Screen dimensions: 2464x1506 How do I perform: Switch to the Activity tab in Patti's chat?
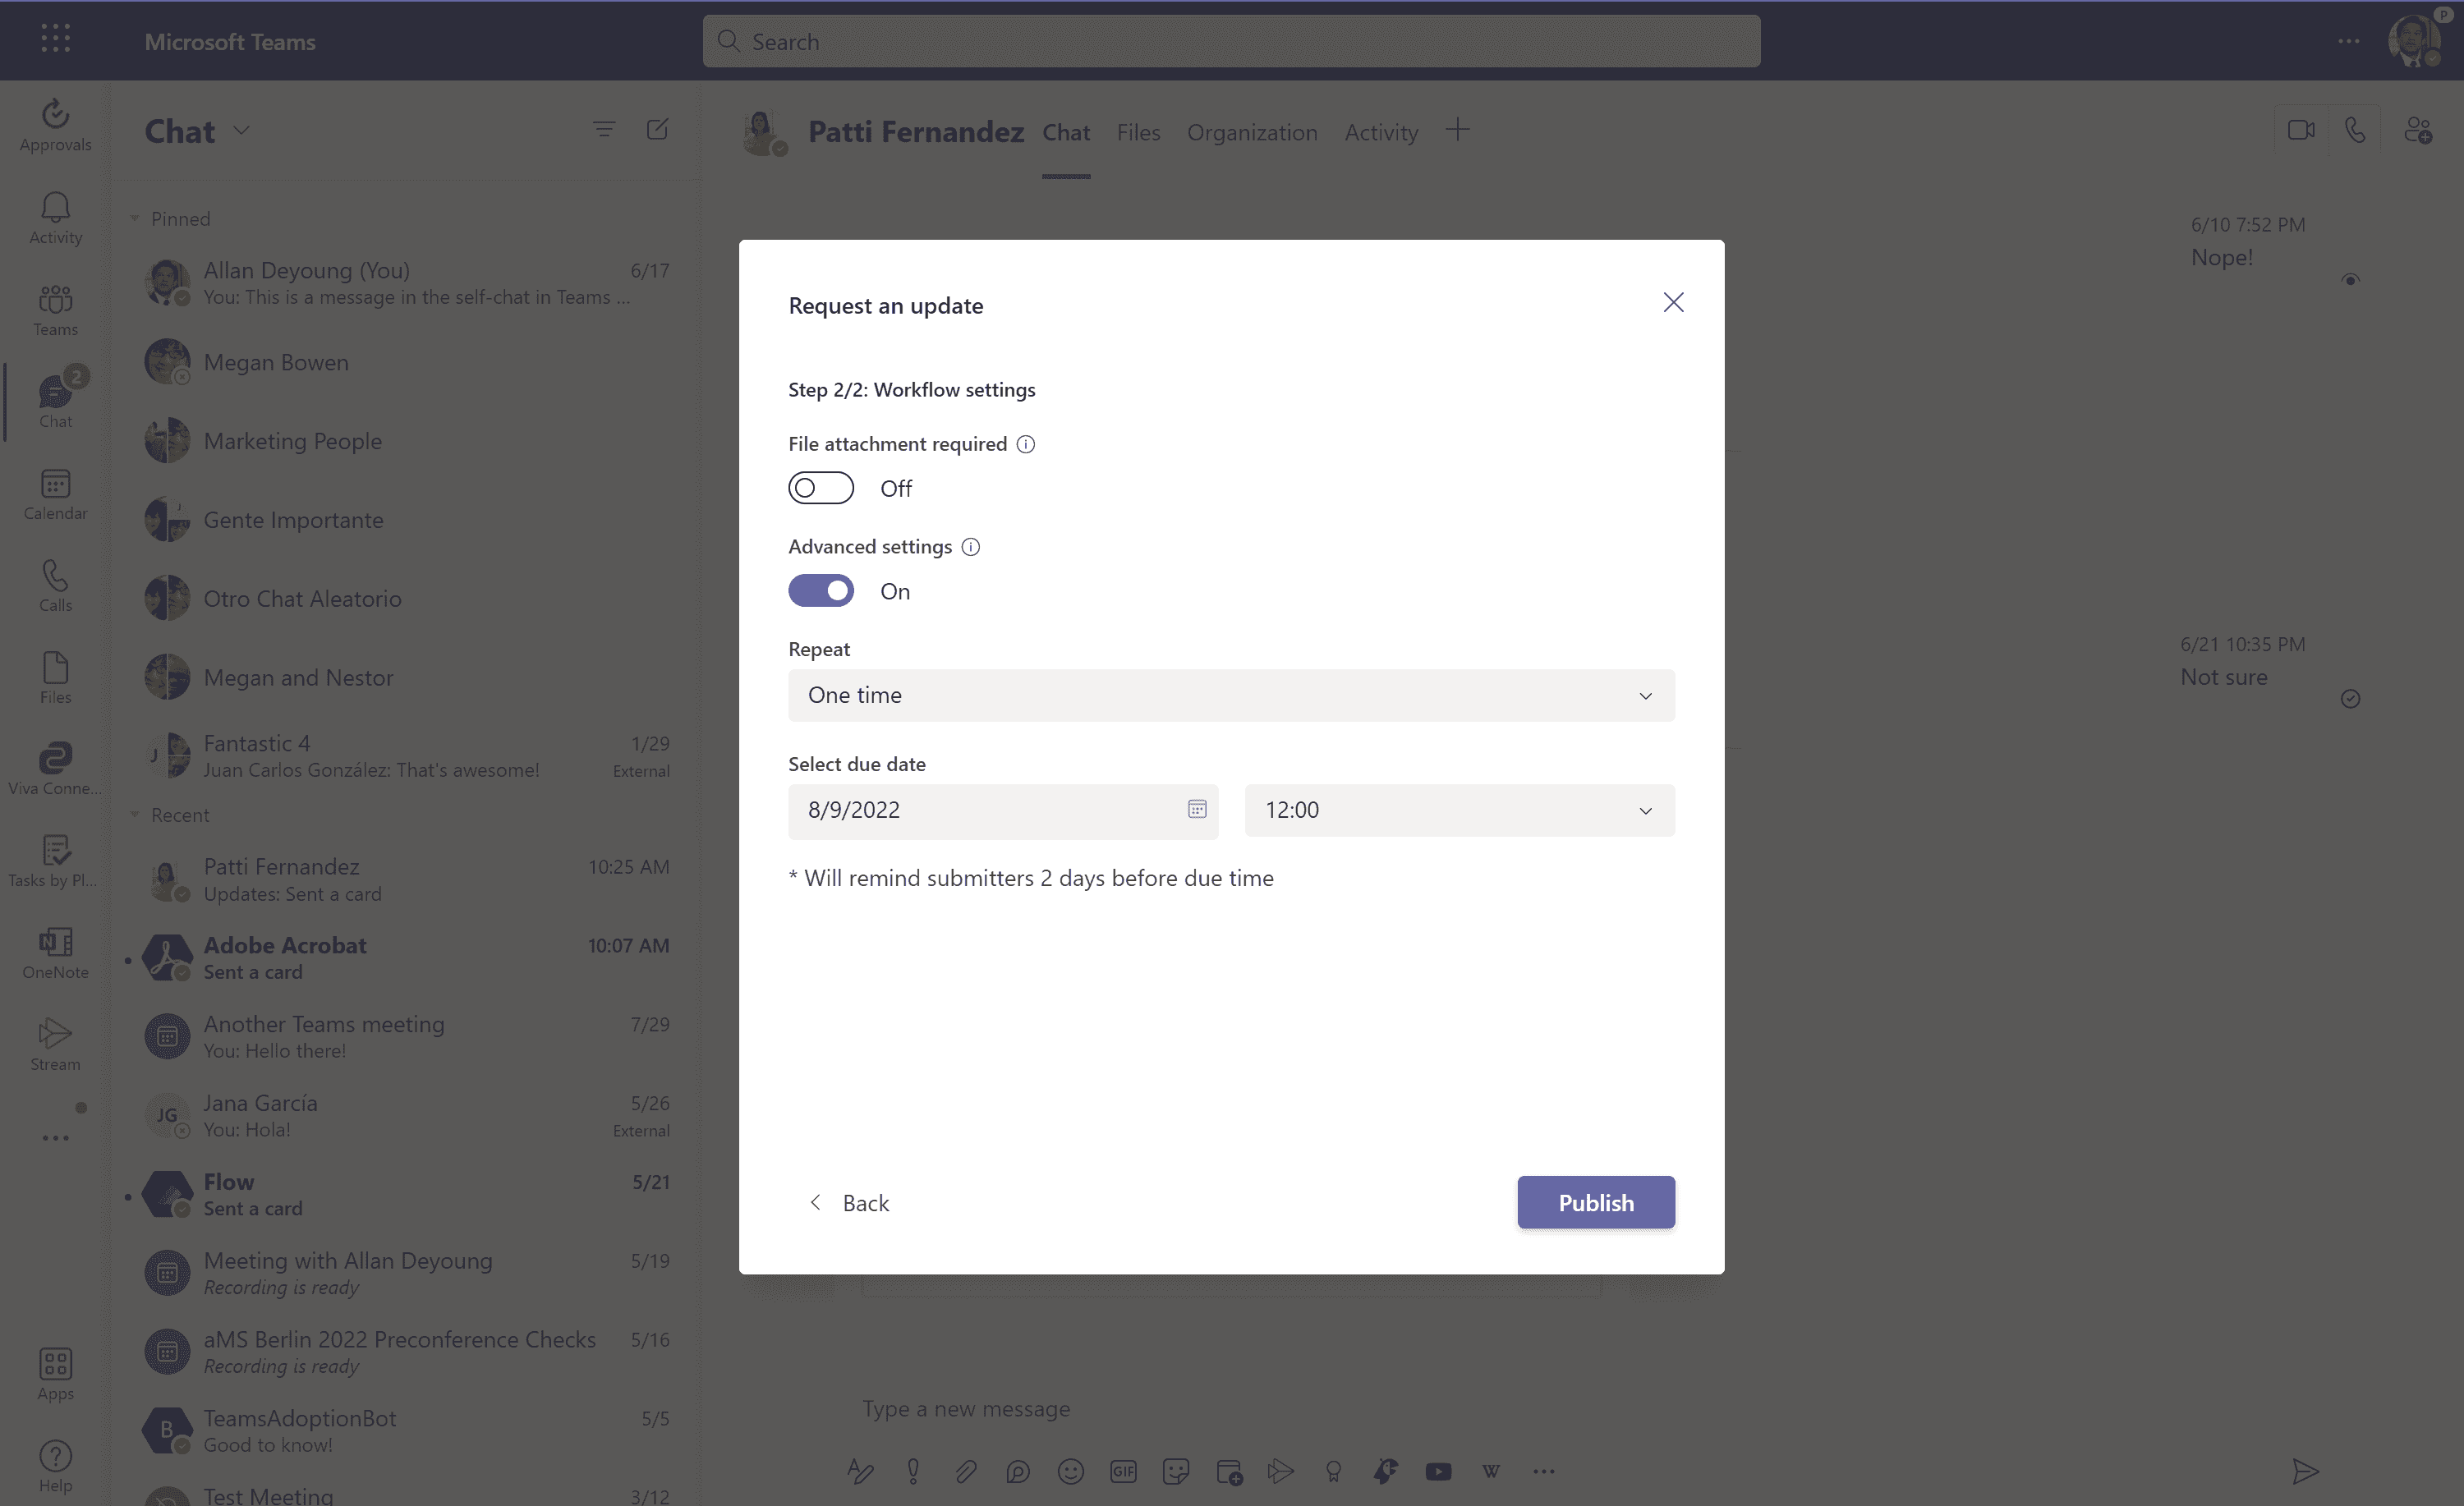pos(1381,132)
